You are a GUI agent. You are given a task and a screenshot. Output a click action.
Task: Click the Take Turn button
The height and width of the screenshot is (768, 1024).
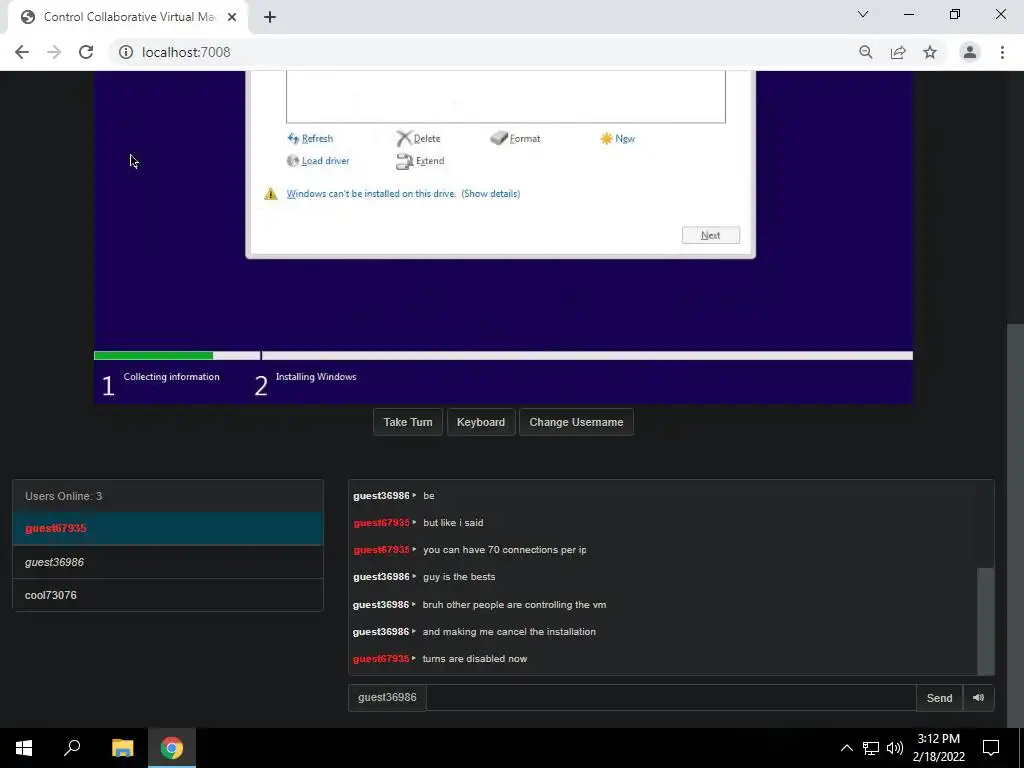[408, 423]
